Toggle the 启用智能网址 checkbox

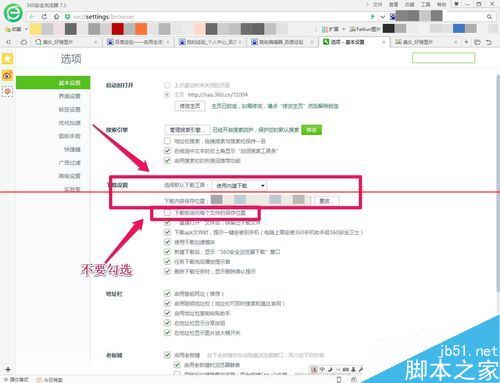pyautogui.click(x=167, y=293)
